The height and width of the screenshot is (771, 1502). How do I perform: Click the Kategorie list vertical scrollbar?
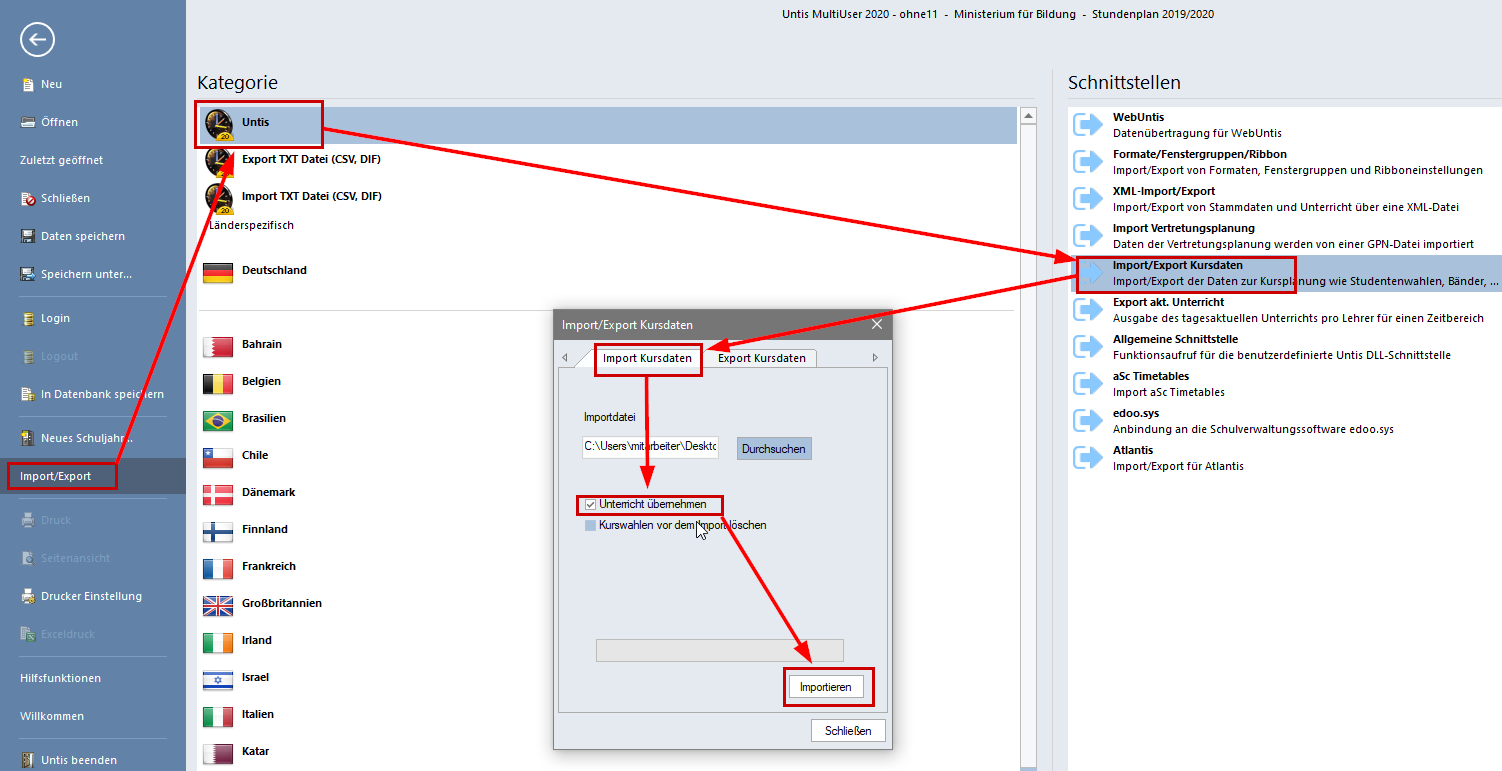tap(1027, 440)
